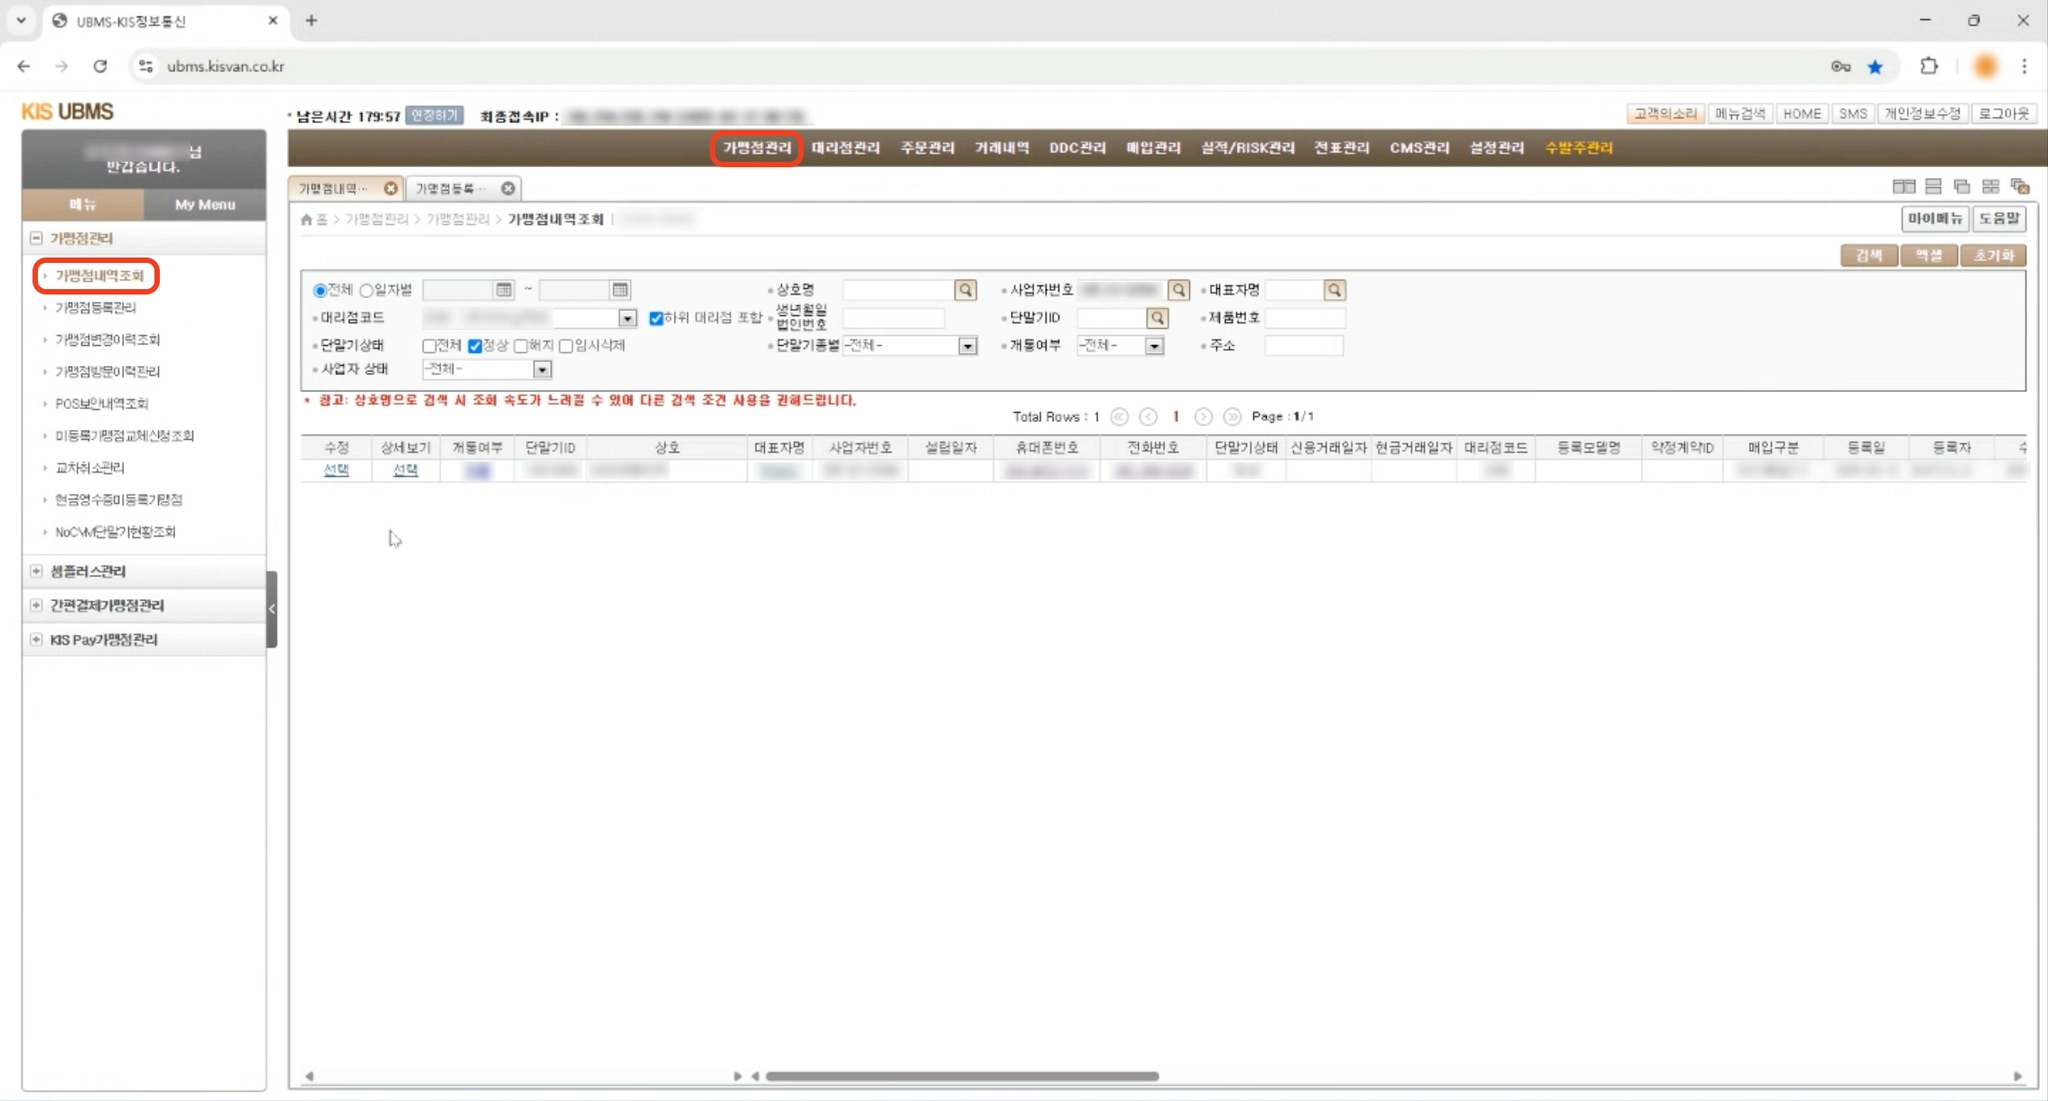Close the 가맹점내역 tab
Image resolution: width=2048 pixels, height=1101 pixels.
tap(390, 188)
